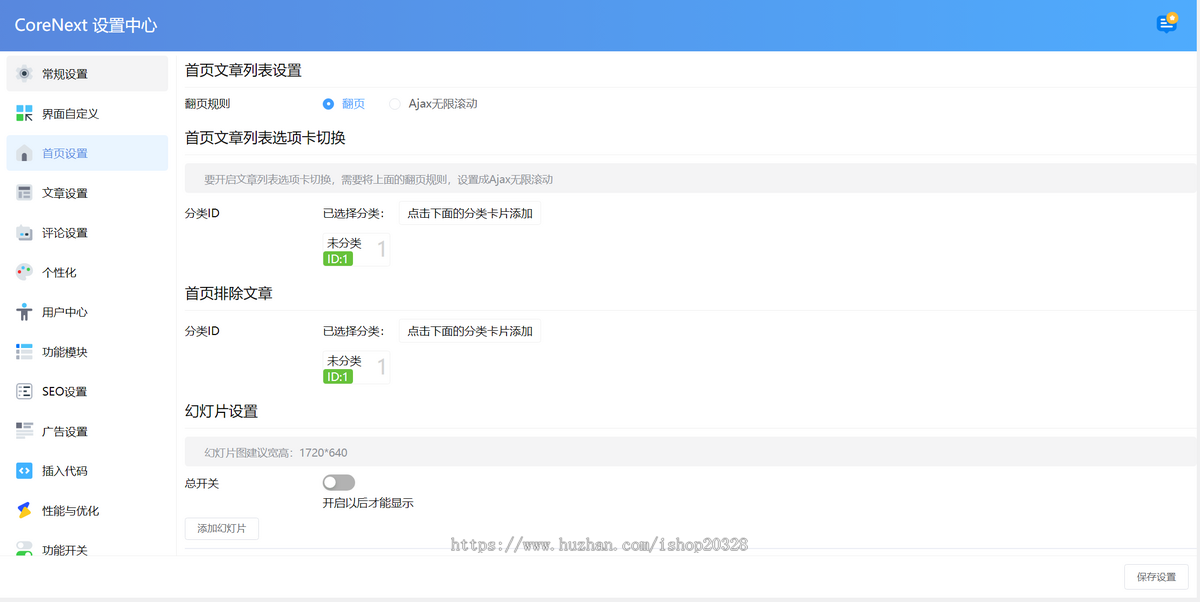This screenshot has height=602, width=1200.
Task: Open the message icon in top-right header
Action: [x=1166, y=24]
